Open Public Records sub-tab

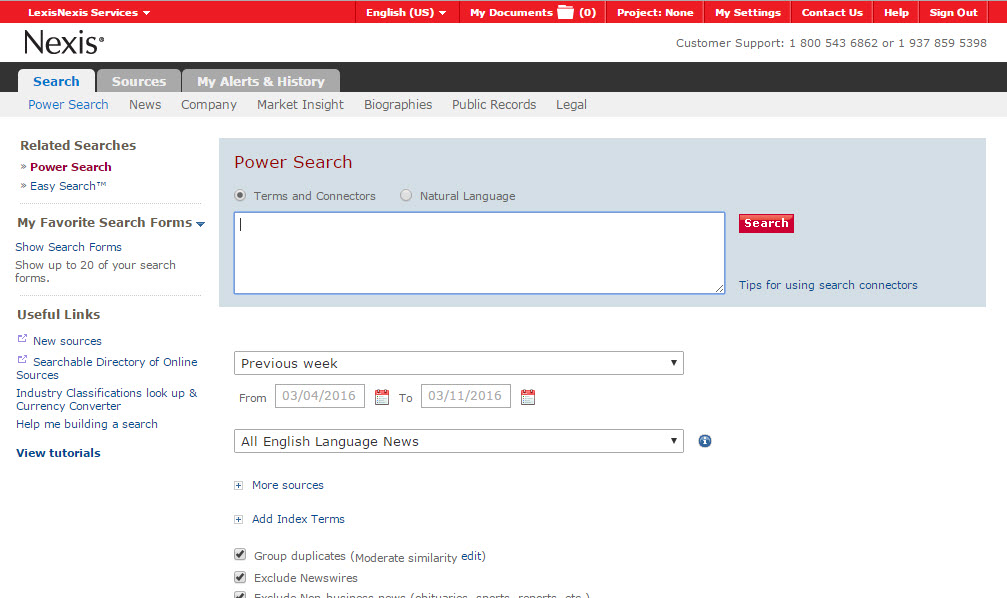click(x=494, y=105)
